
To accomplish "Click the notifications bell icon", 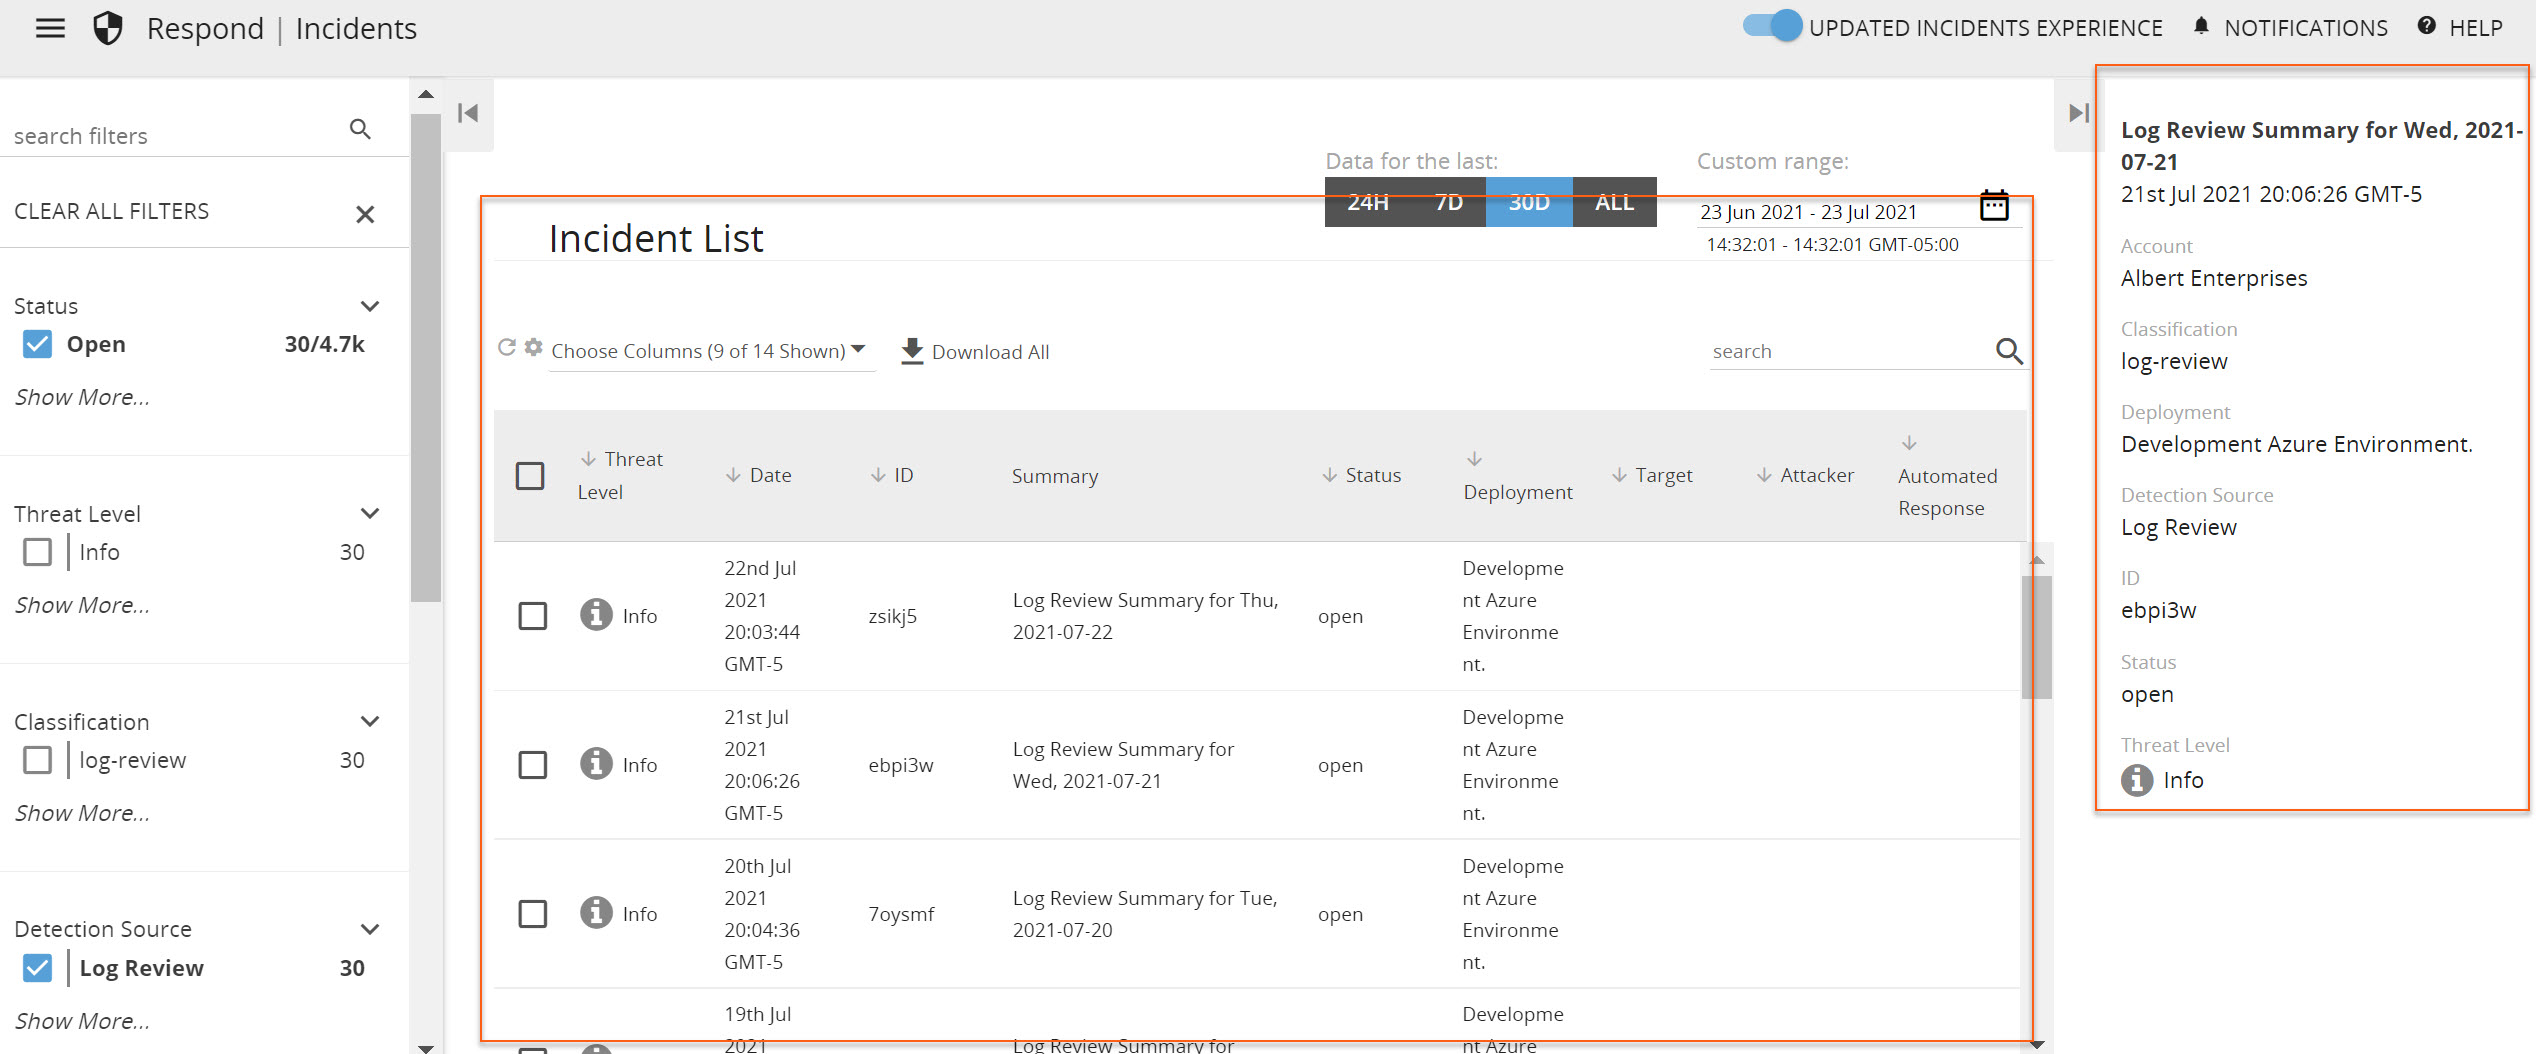I will coord(2200,27).
